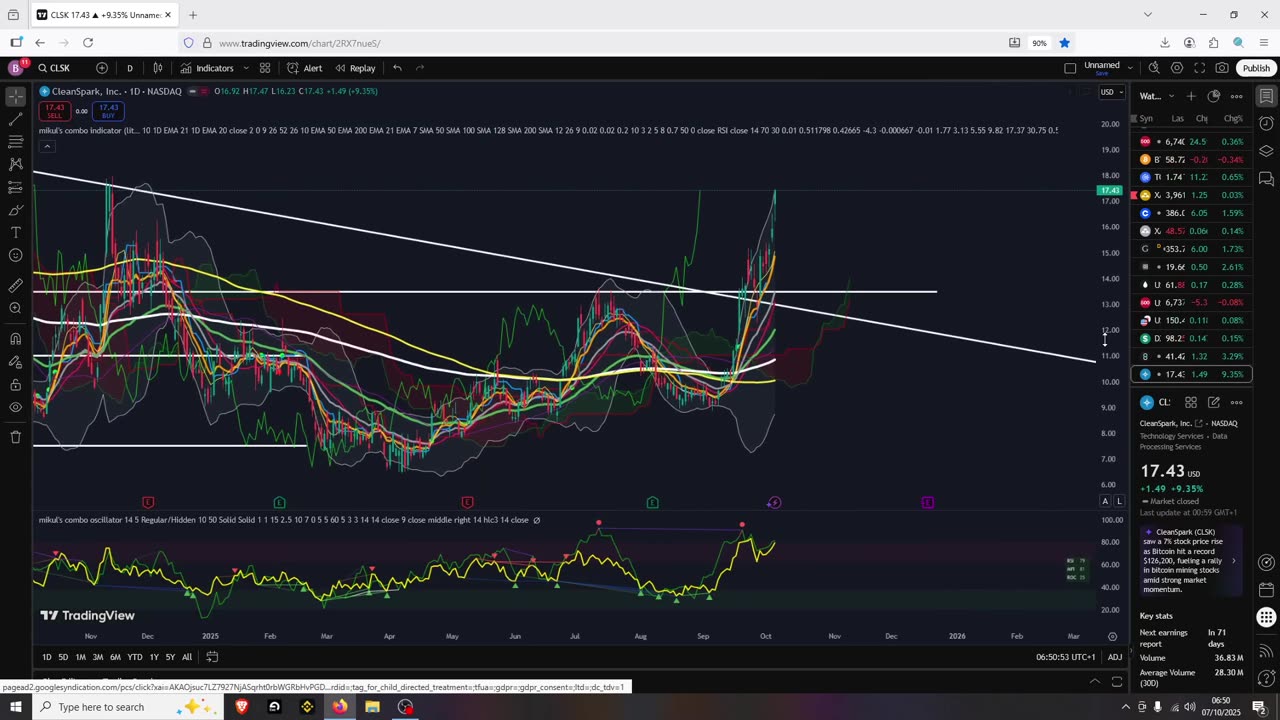
Task: Open the go to date calendar icon
Action: 213,657
